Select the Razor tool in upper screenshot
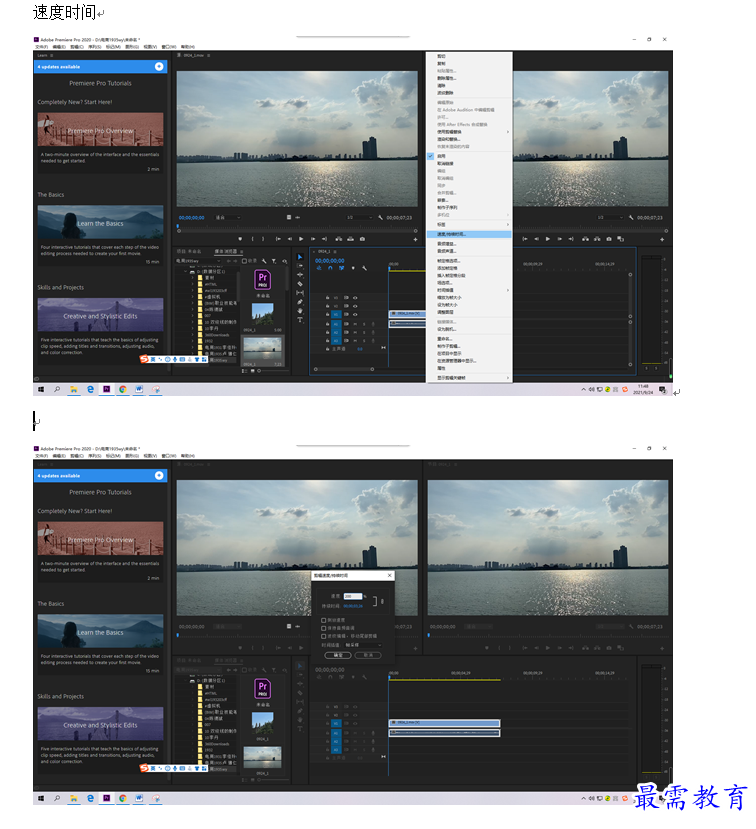The width and height of the screenshot is (756, 829). (300, 284)
